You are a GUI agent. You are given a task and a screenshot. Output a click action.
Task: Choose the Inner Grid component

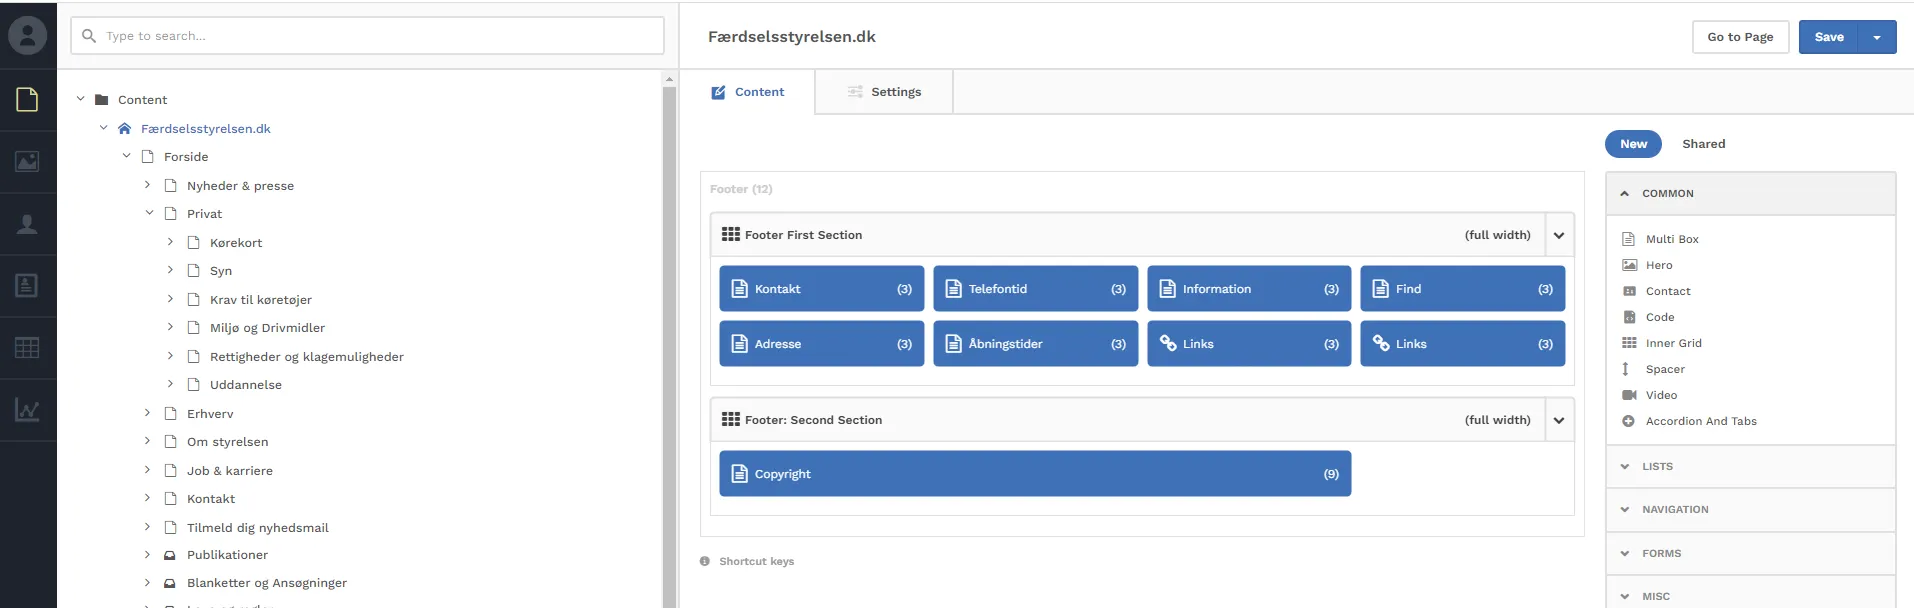pos(1673,343)
